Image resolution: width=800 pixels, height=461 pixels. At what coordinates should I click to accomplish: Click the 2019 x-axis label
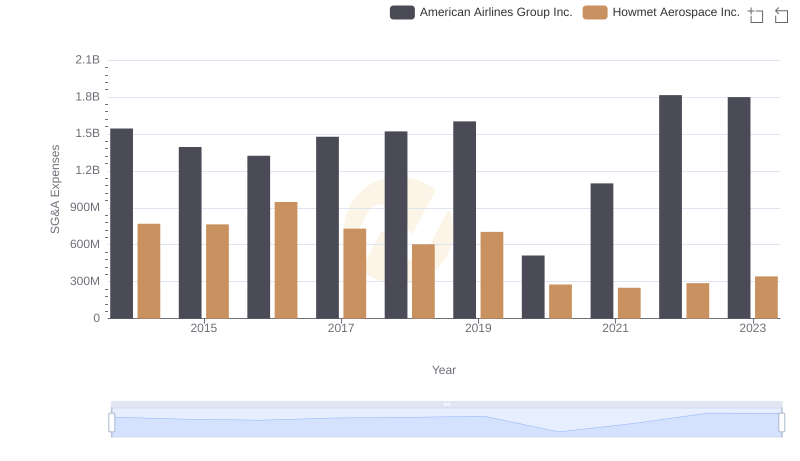pyautogui.click(x=478, y=328)
